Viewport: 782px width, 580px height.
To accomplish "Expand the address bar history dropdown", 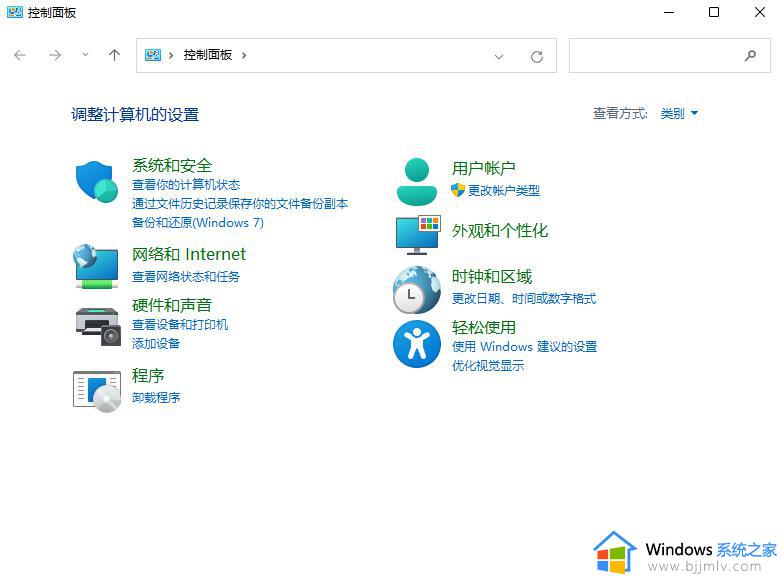I will pyautogui.click(x=498, y=57).
